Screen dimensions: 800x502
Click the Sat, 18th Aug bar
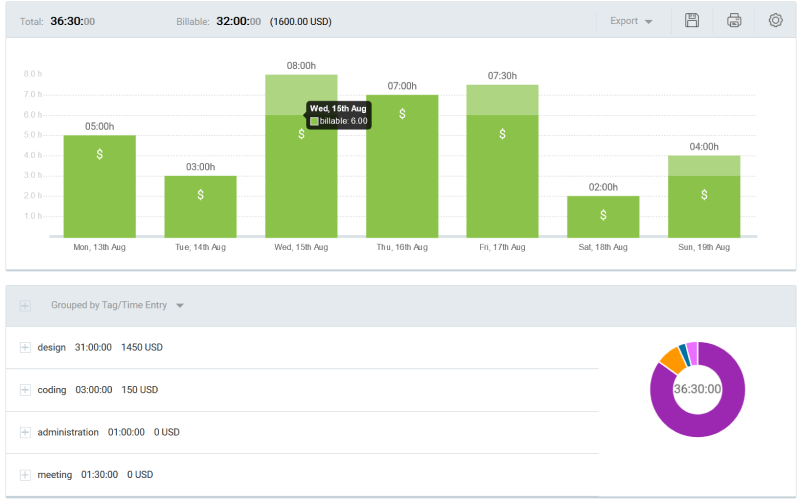(603, 217)
